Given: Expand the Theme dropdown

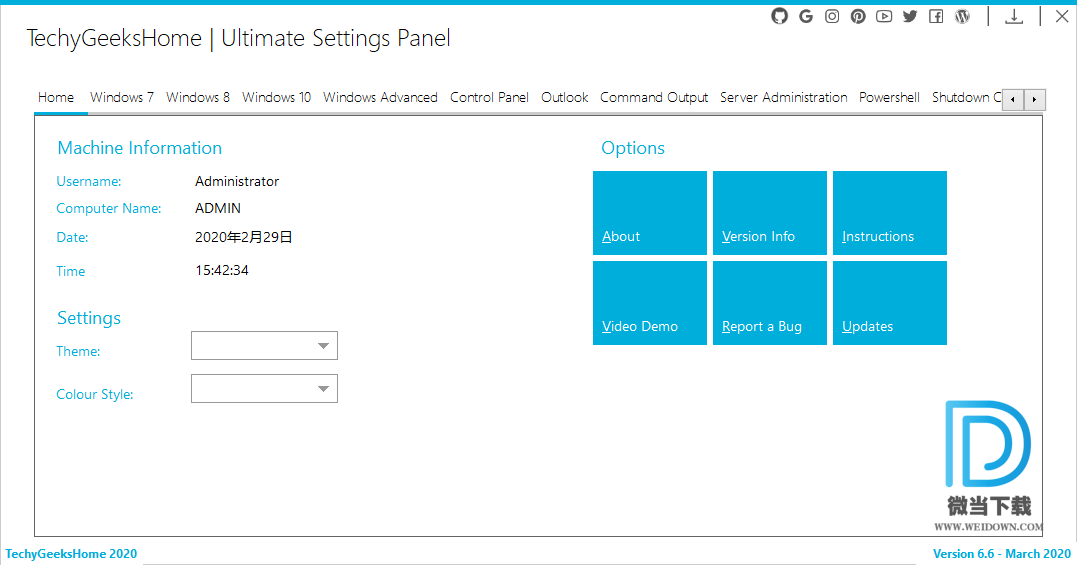Looking at the screenshot, I should tap(264, 346).
